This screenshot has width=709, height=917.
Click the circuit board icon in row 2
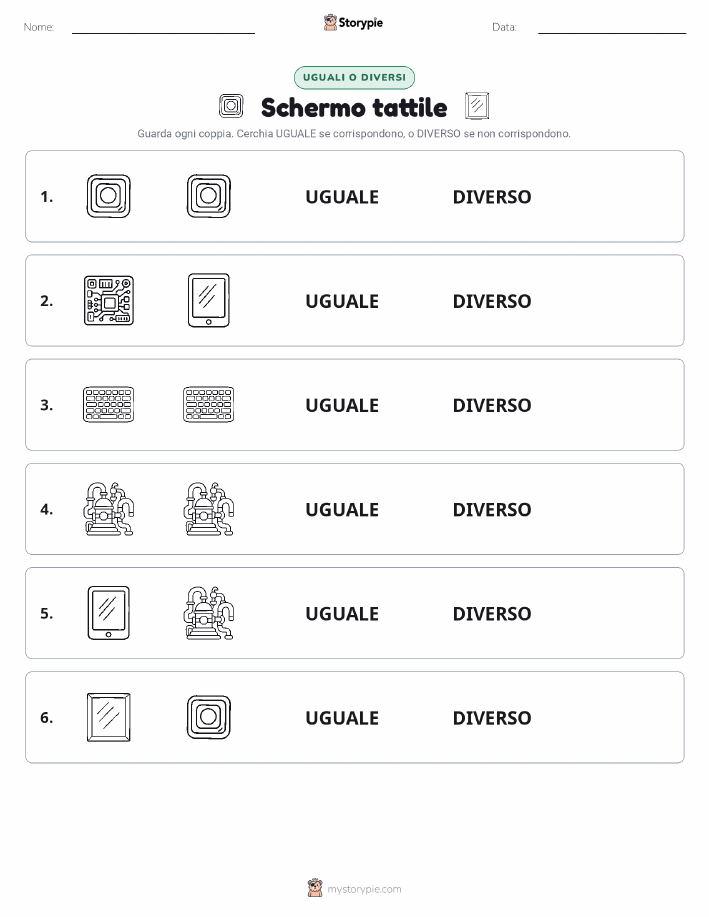109,301
